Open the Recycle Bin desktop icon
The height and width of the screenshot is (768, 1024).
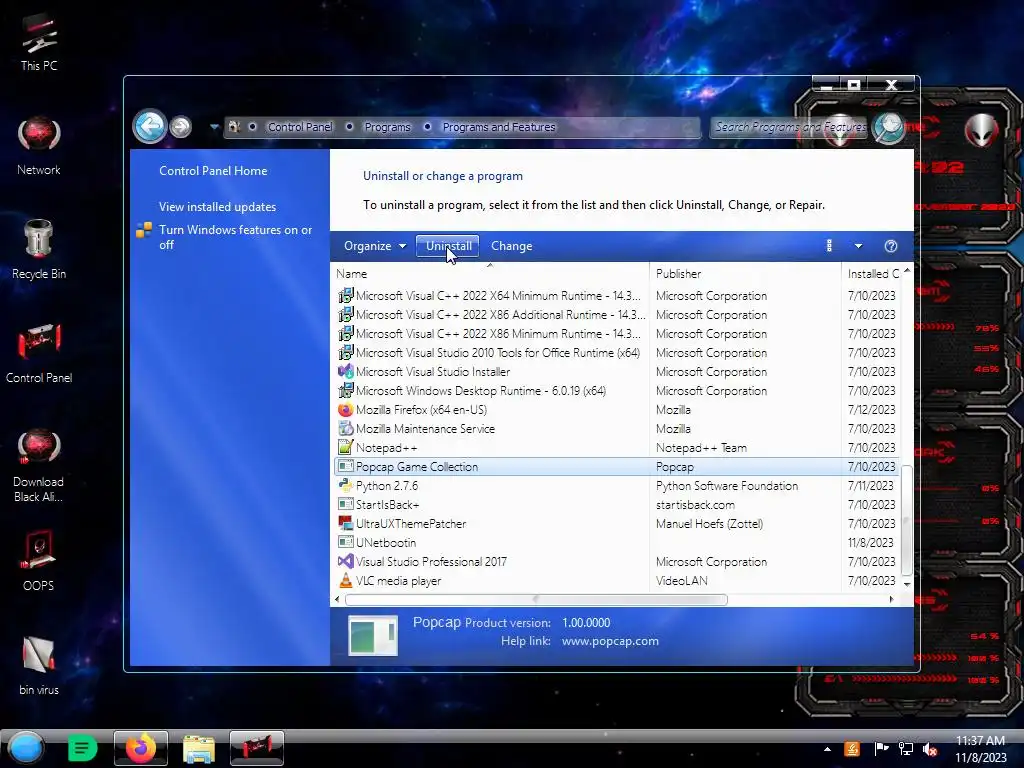pos(39,249)
